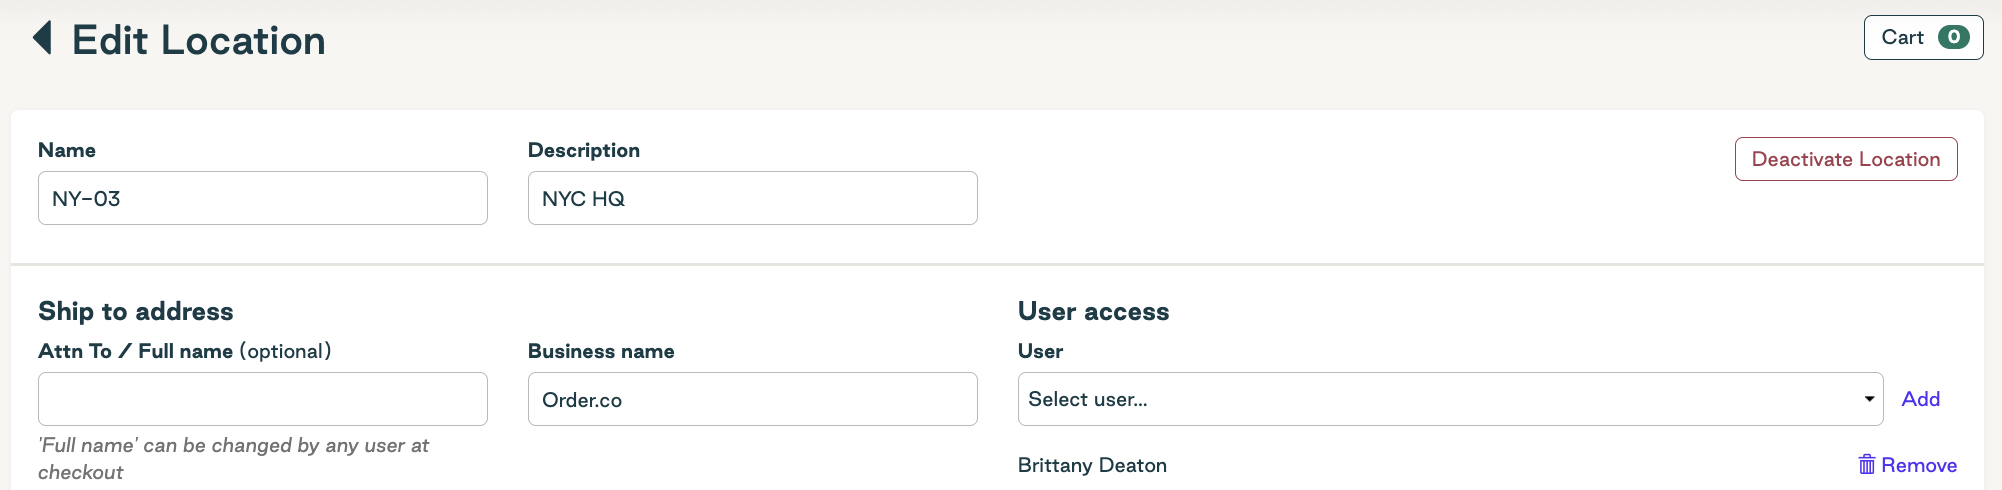Click the Deactivate Location button
The image size is (2002, 490).
tap(1846, 159)
